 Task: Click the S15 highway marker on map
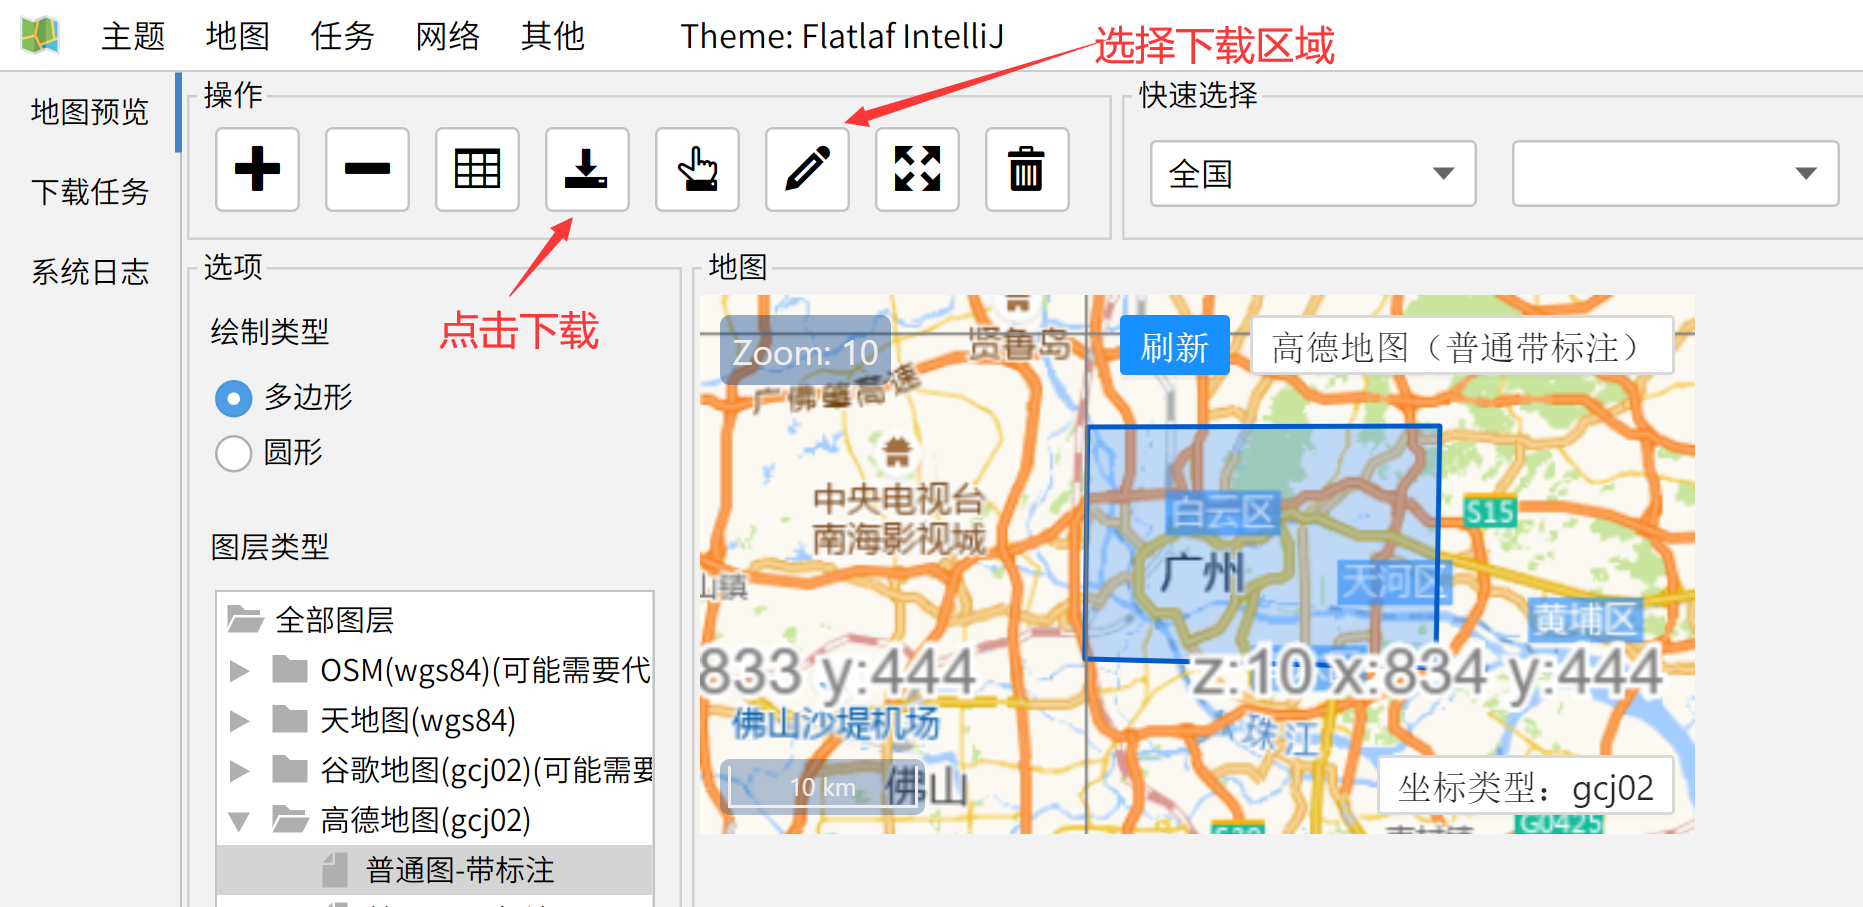pos(1490,513)
